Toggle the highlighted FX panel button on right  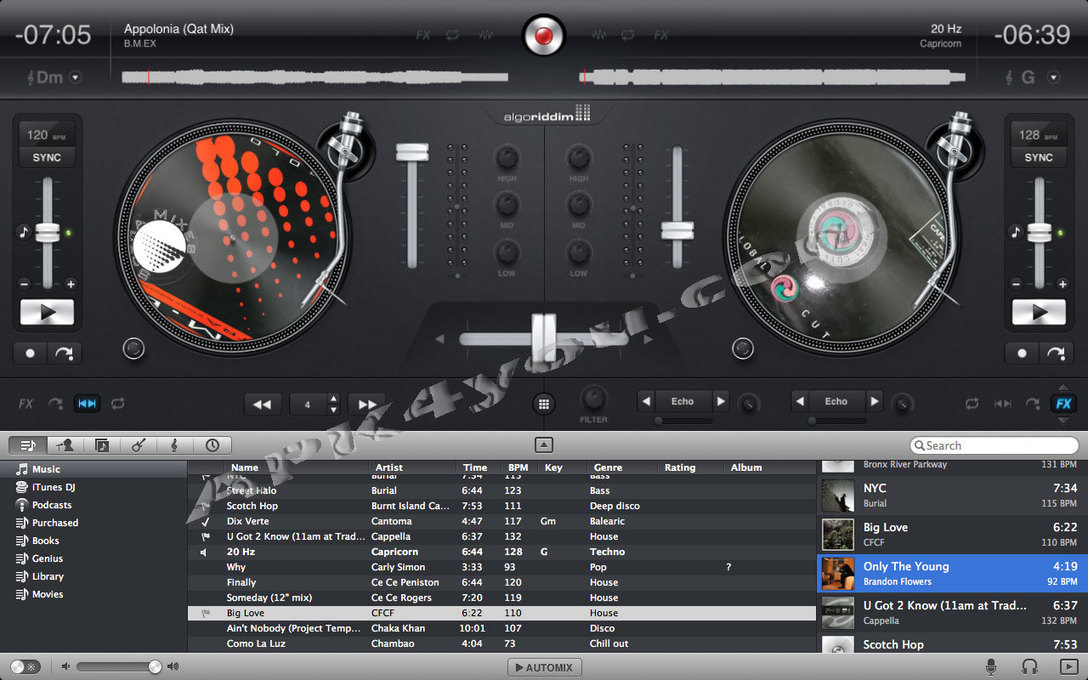pyautogui.click(x=1064, y=404)
